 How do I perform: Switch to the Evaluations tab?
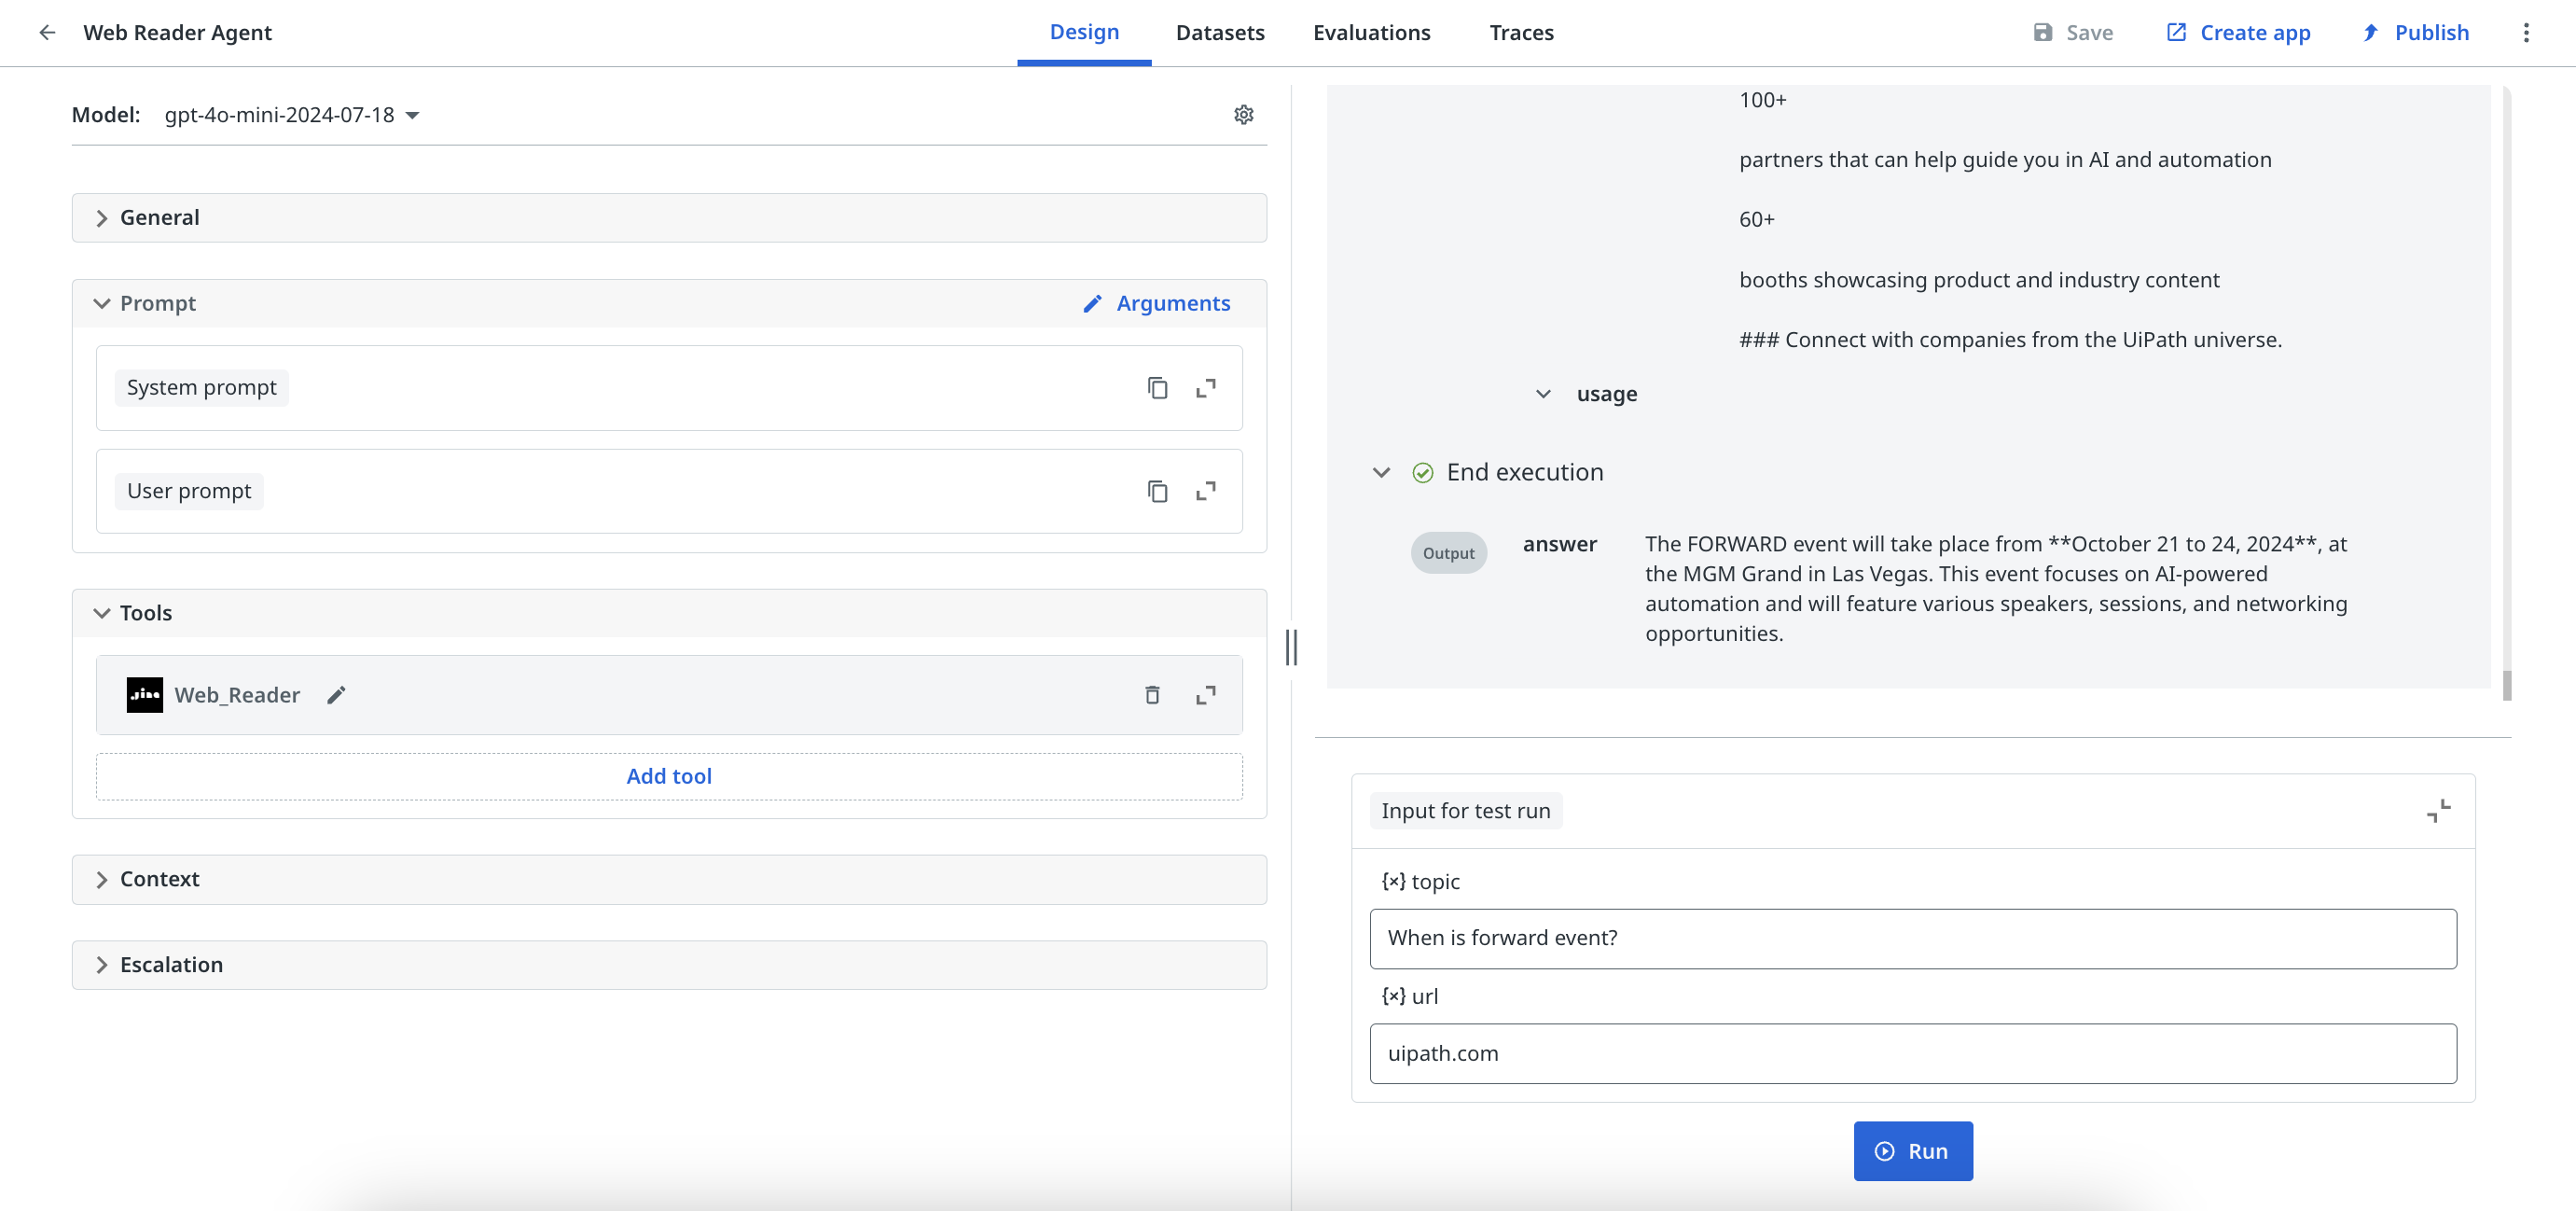[1371, 33]
